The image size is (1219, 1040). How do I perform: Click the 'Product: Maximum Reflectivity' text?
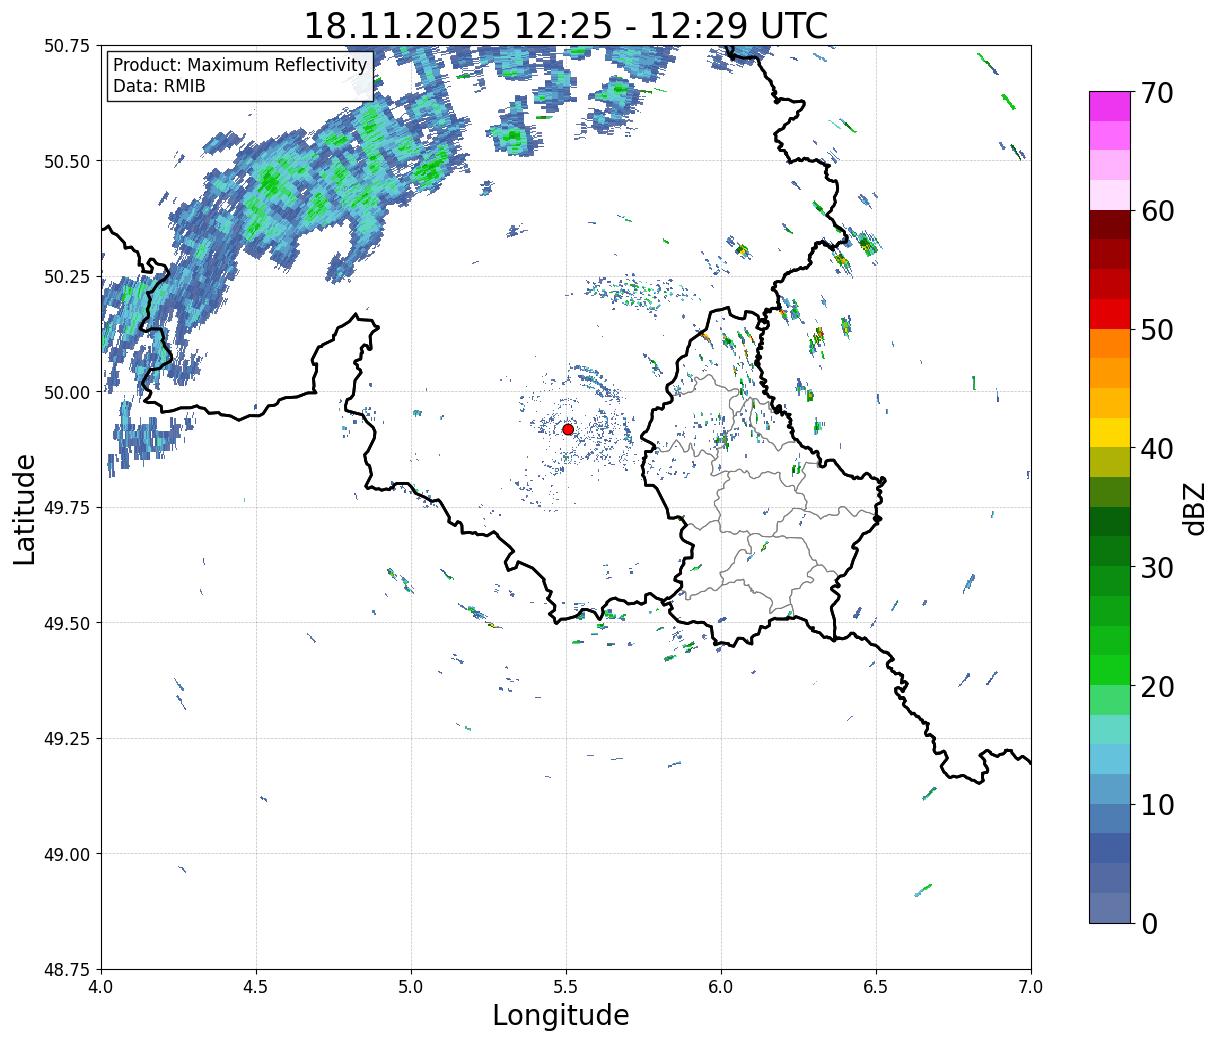[x=240, y=65]
